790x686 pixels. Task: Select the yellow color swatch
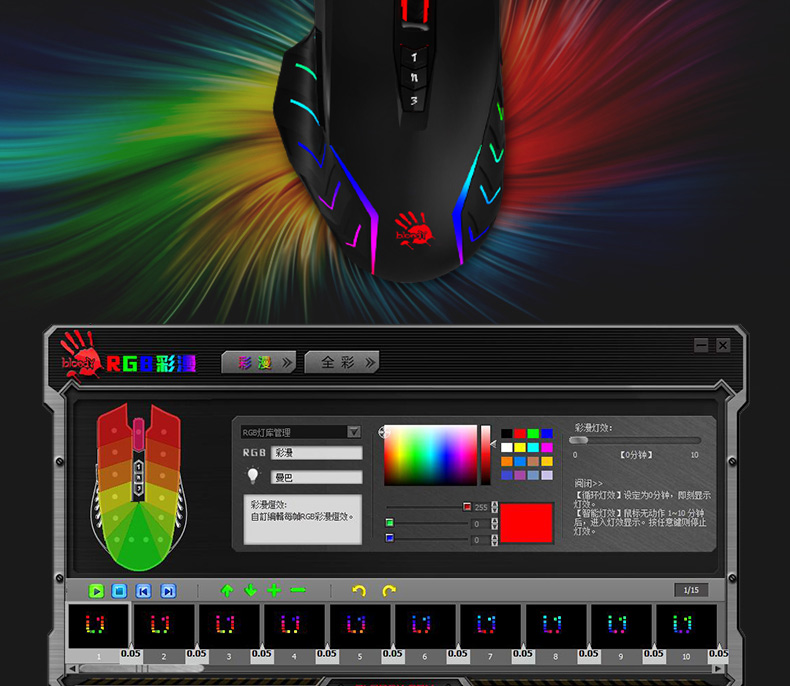click(x=520, y=447)
